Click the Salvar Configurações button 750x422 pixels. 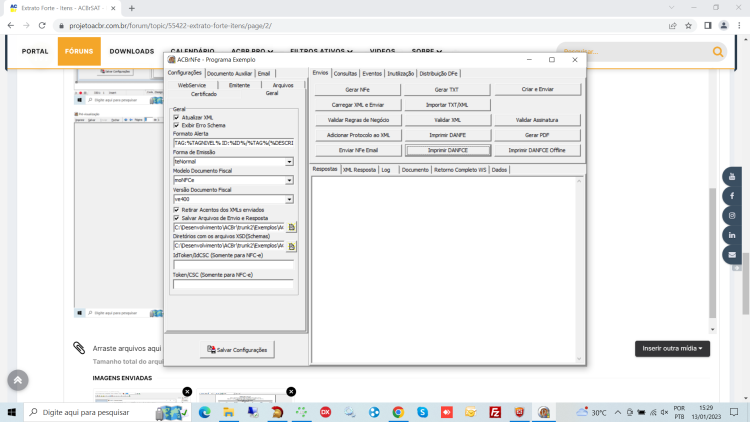tap(237, 350)
